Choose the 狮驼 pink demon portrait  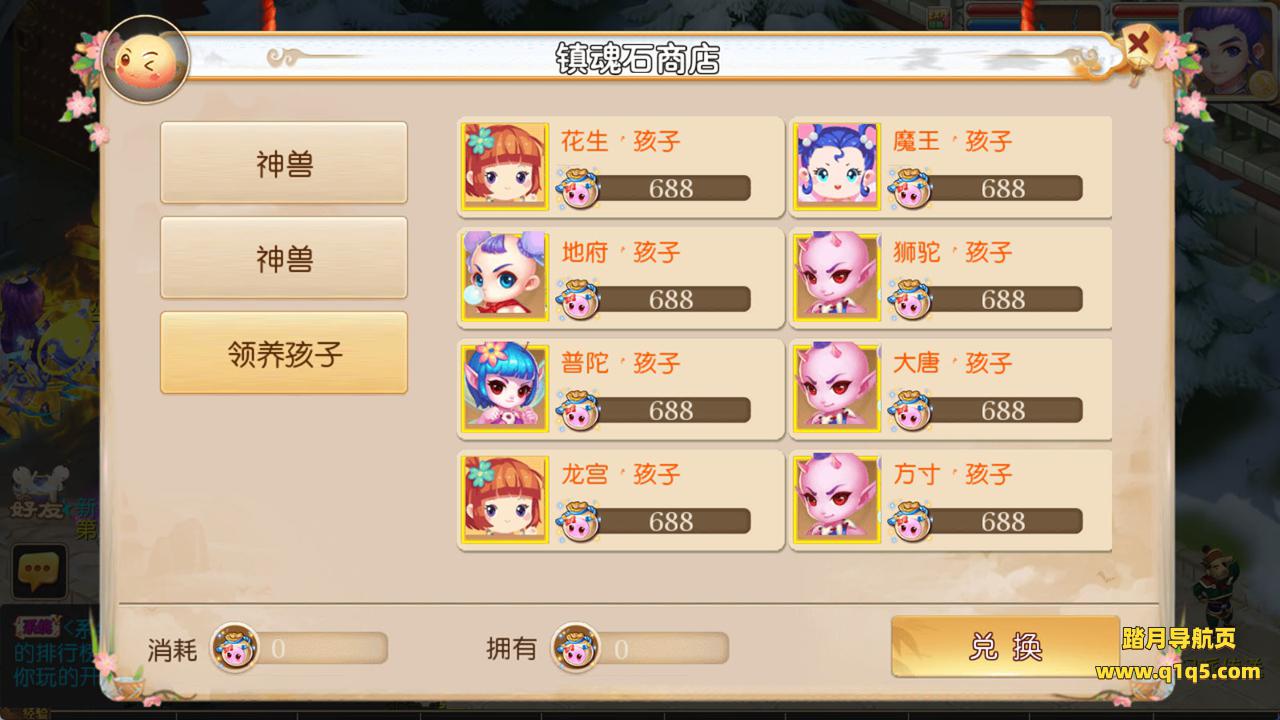837,277
